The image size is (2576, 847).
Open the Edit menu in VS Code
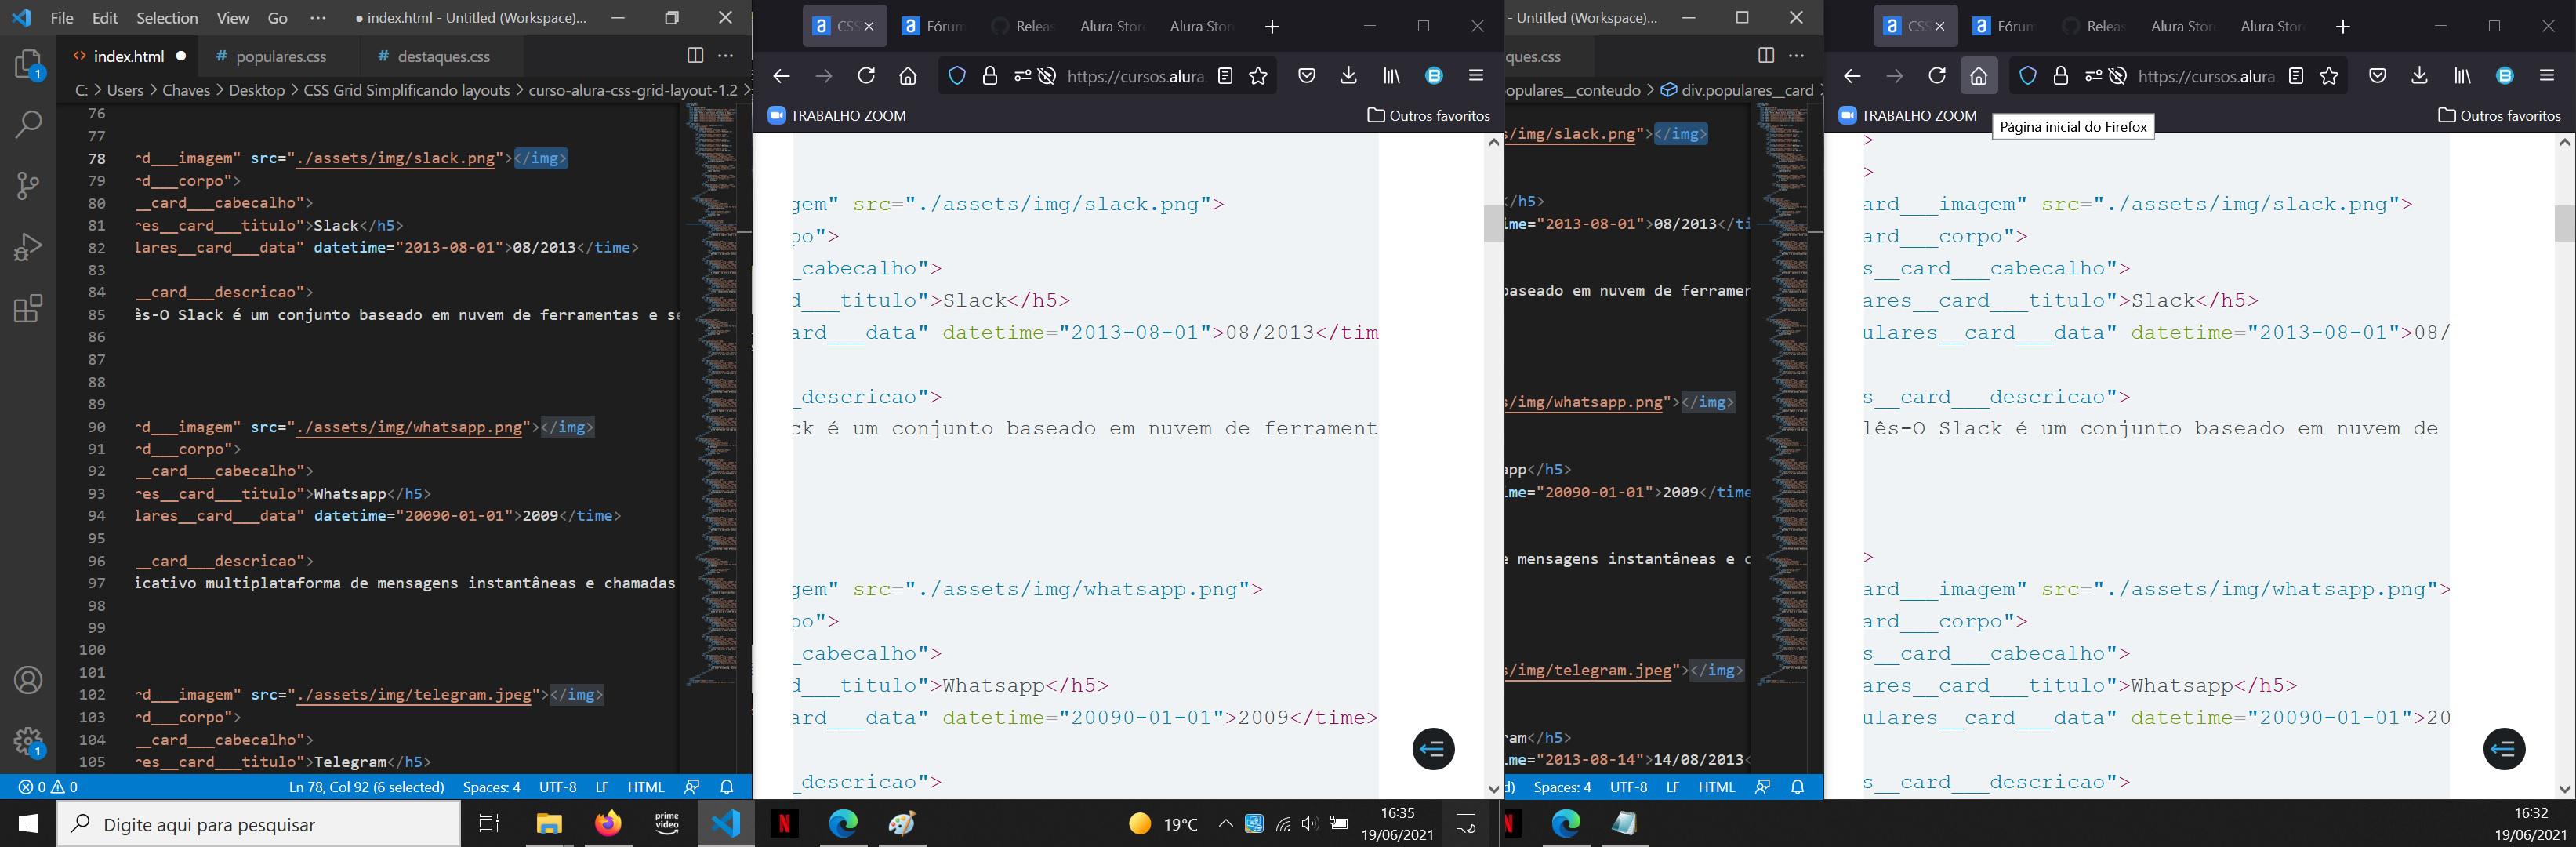point(104,18)
